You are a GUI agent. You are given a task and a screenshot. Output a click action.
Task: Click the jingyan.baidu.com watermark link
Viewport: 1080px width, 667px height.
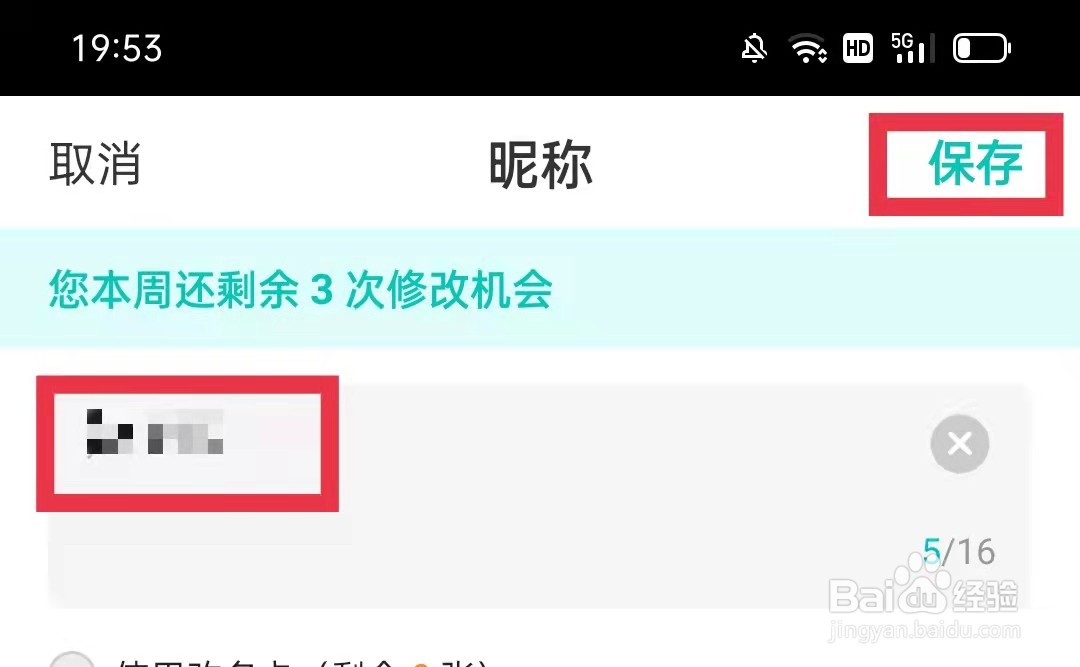924,629
